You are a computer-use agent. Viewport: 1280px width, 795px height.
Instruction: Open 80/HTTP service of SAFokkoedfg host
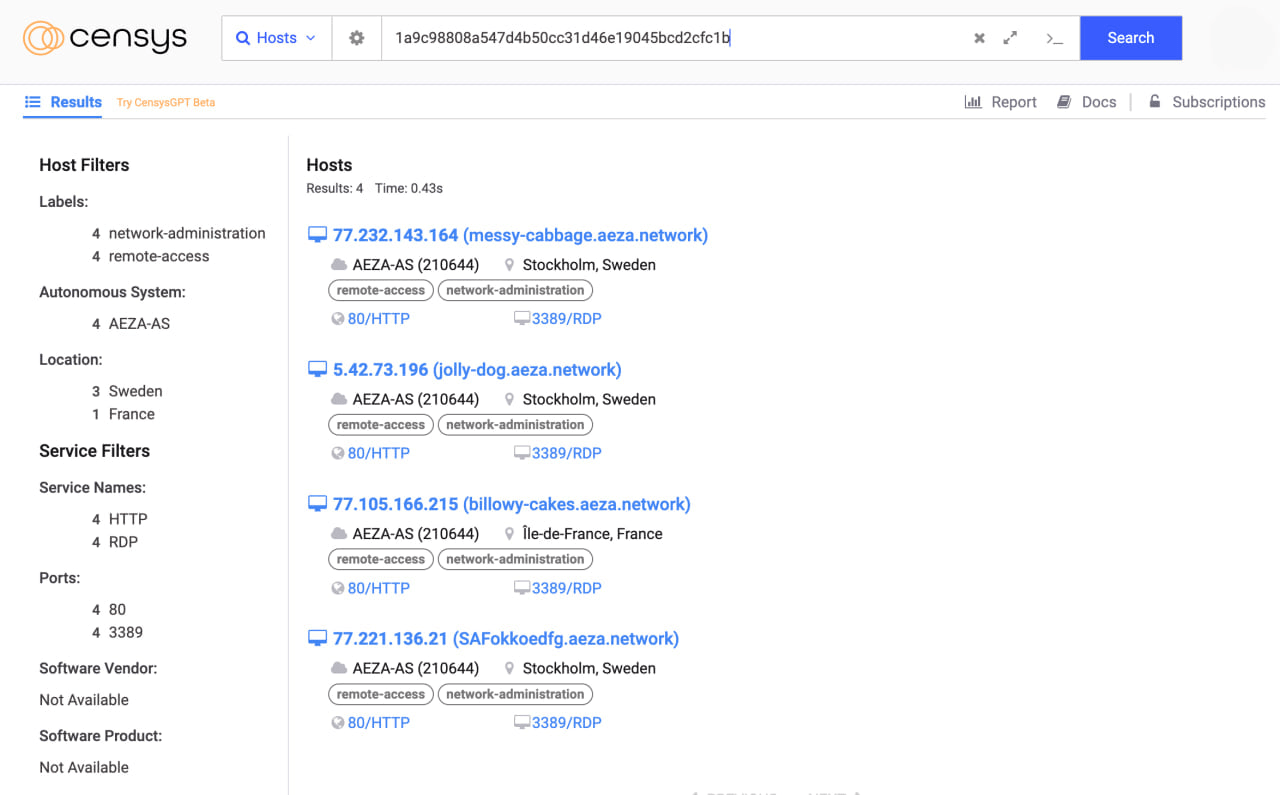[x=378, y=723]
